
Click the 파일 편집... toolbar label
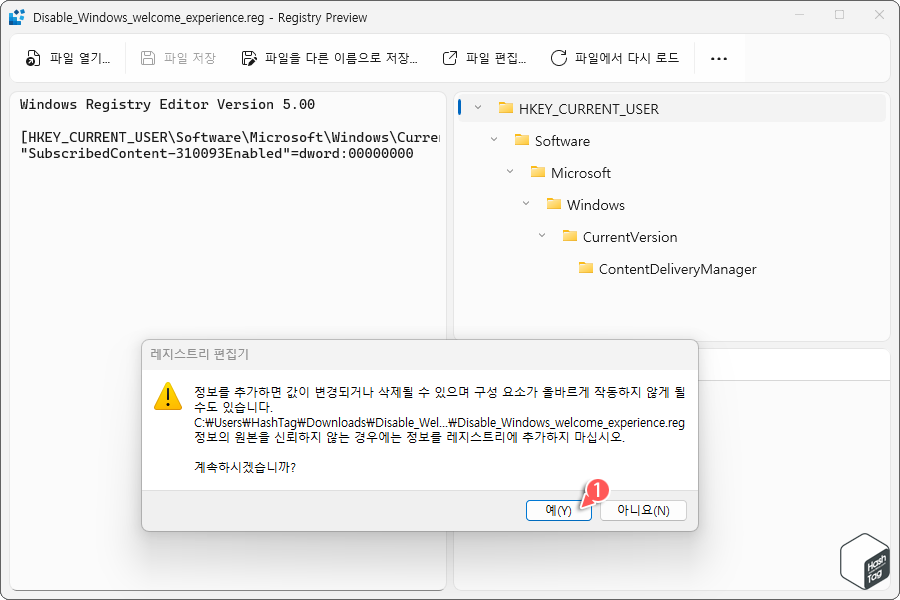coord(496,58)
